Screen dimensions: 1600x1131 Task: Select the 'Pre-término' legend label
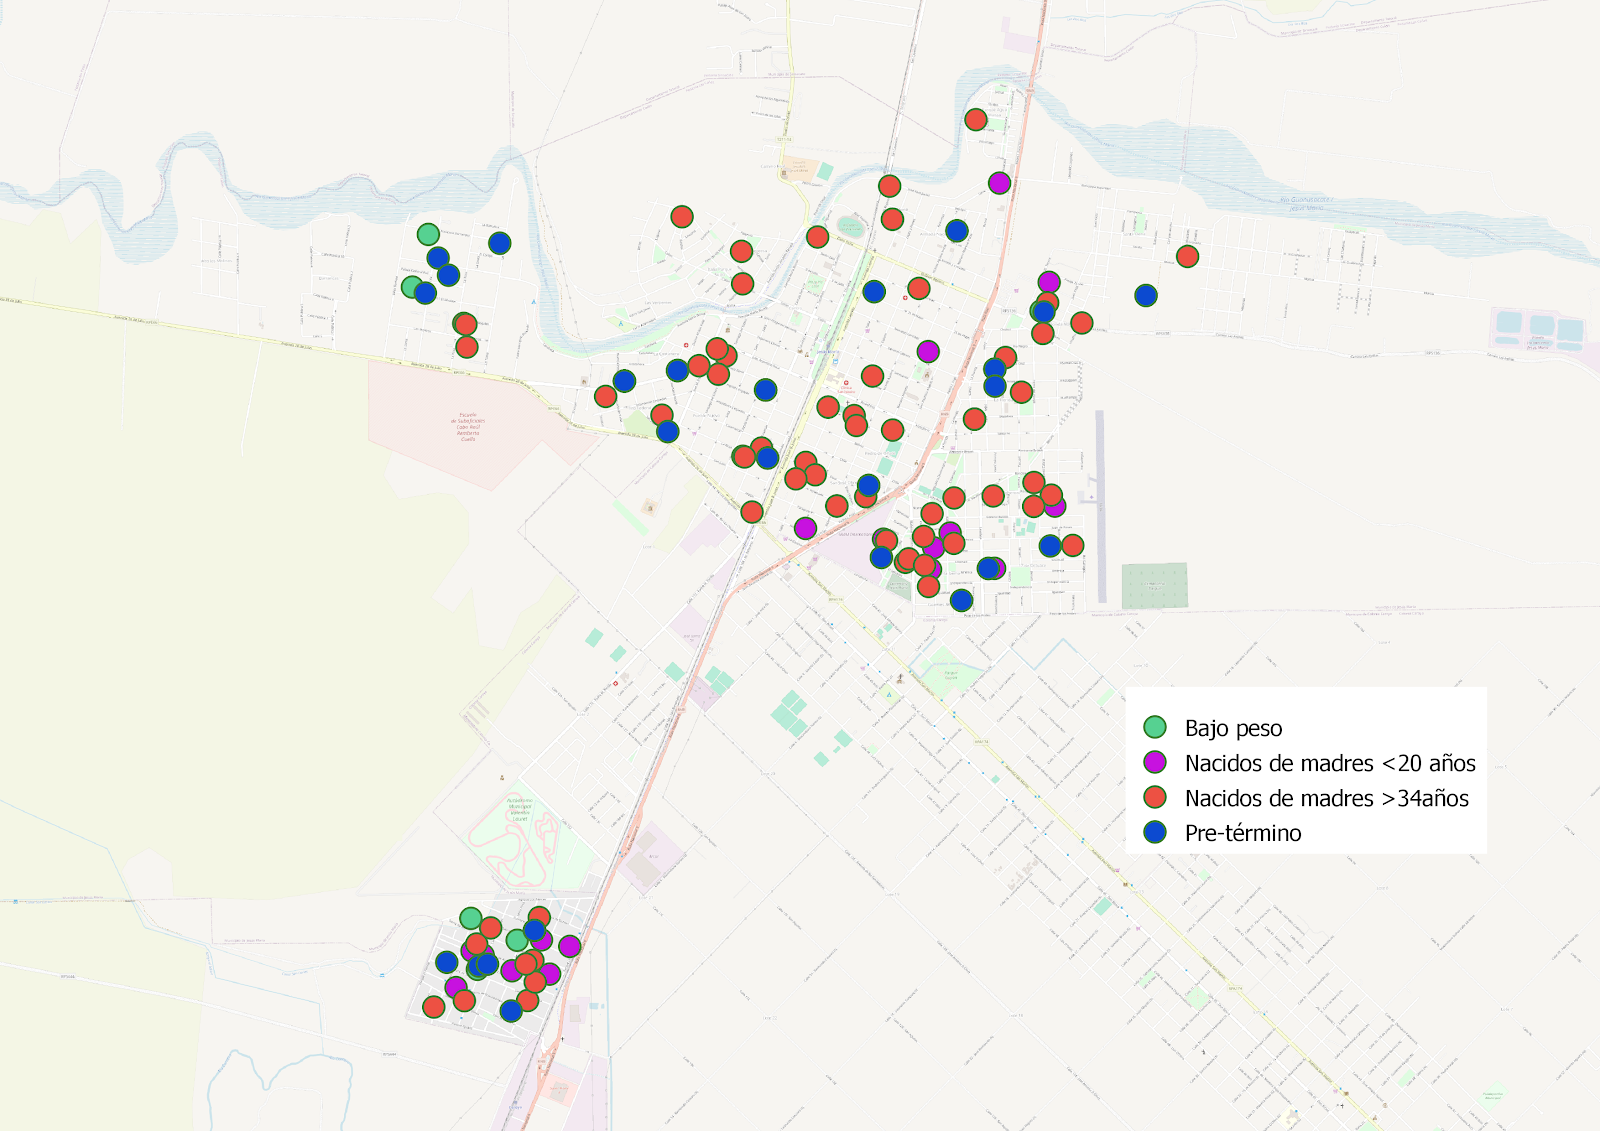[x=1243, y=833]
